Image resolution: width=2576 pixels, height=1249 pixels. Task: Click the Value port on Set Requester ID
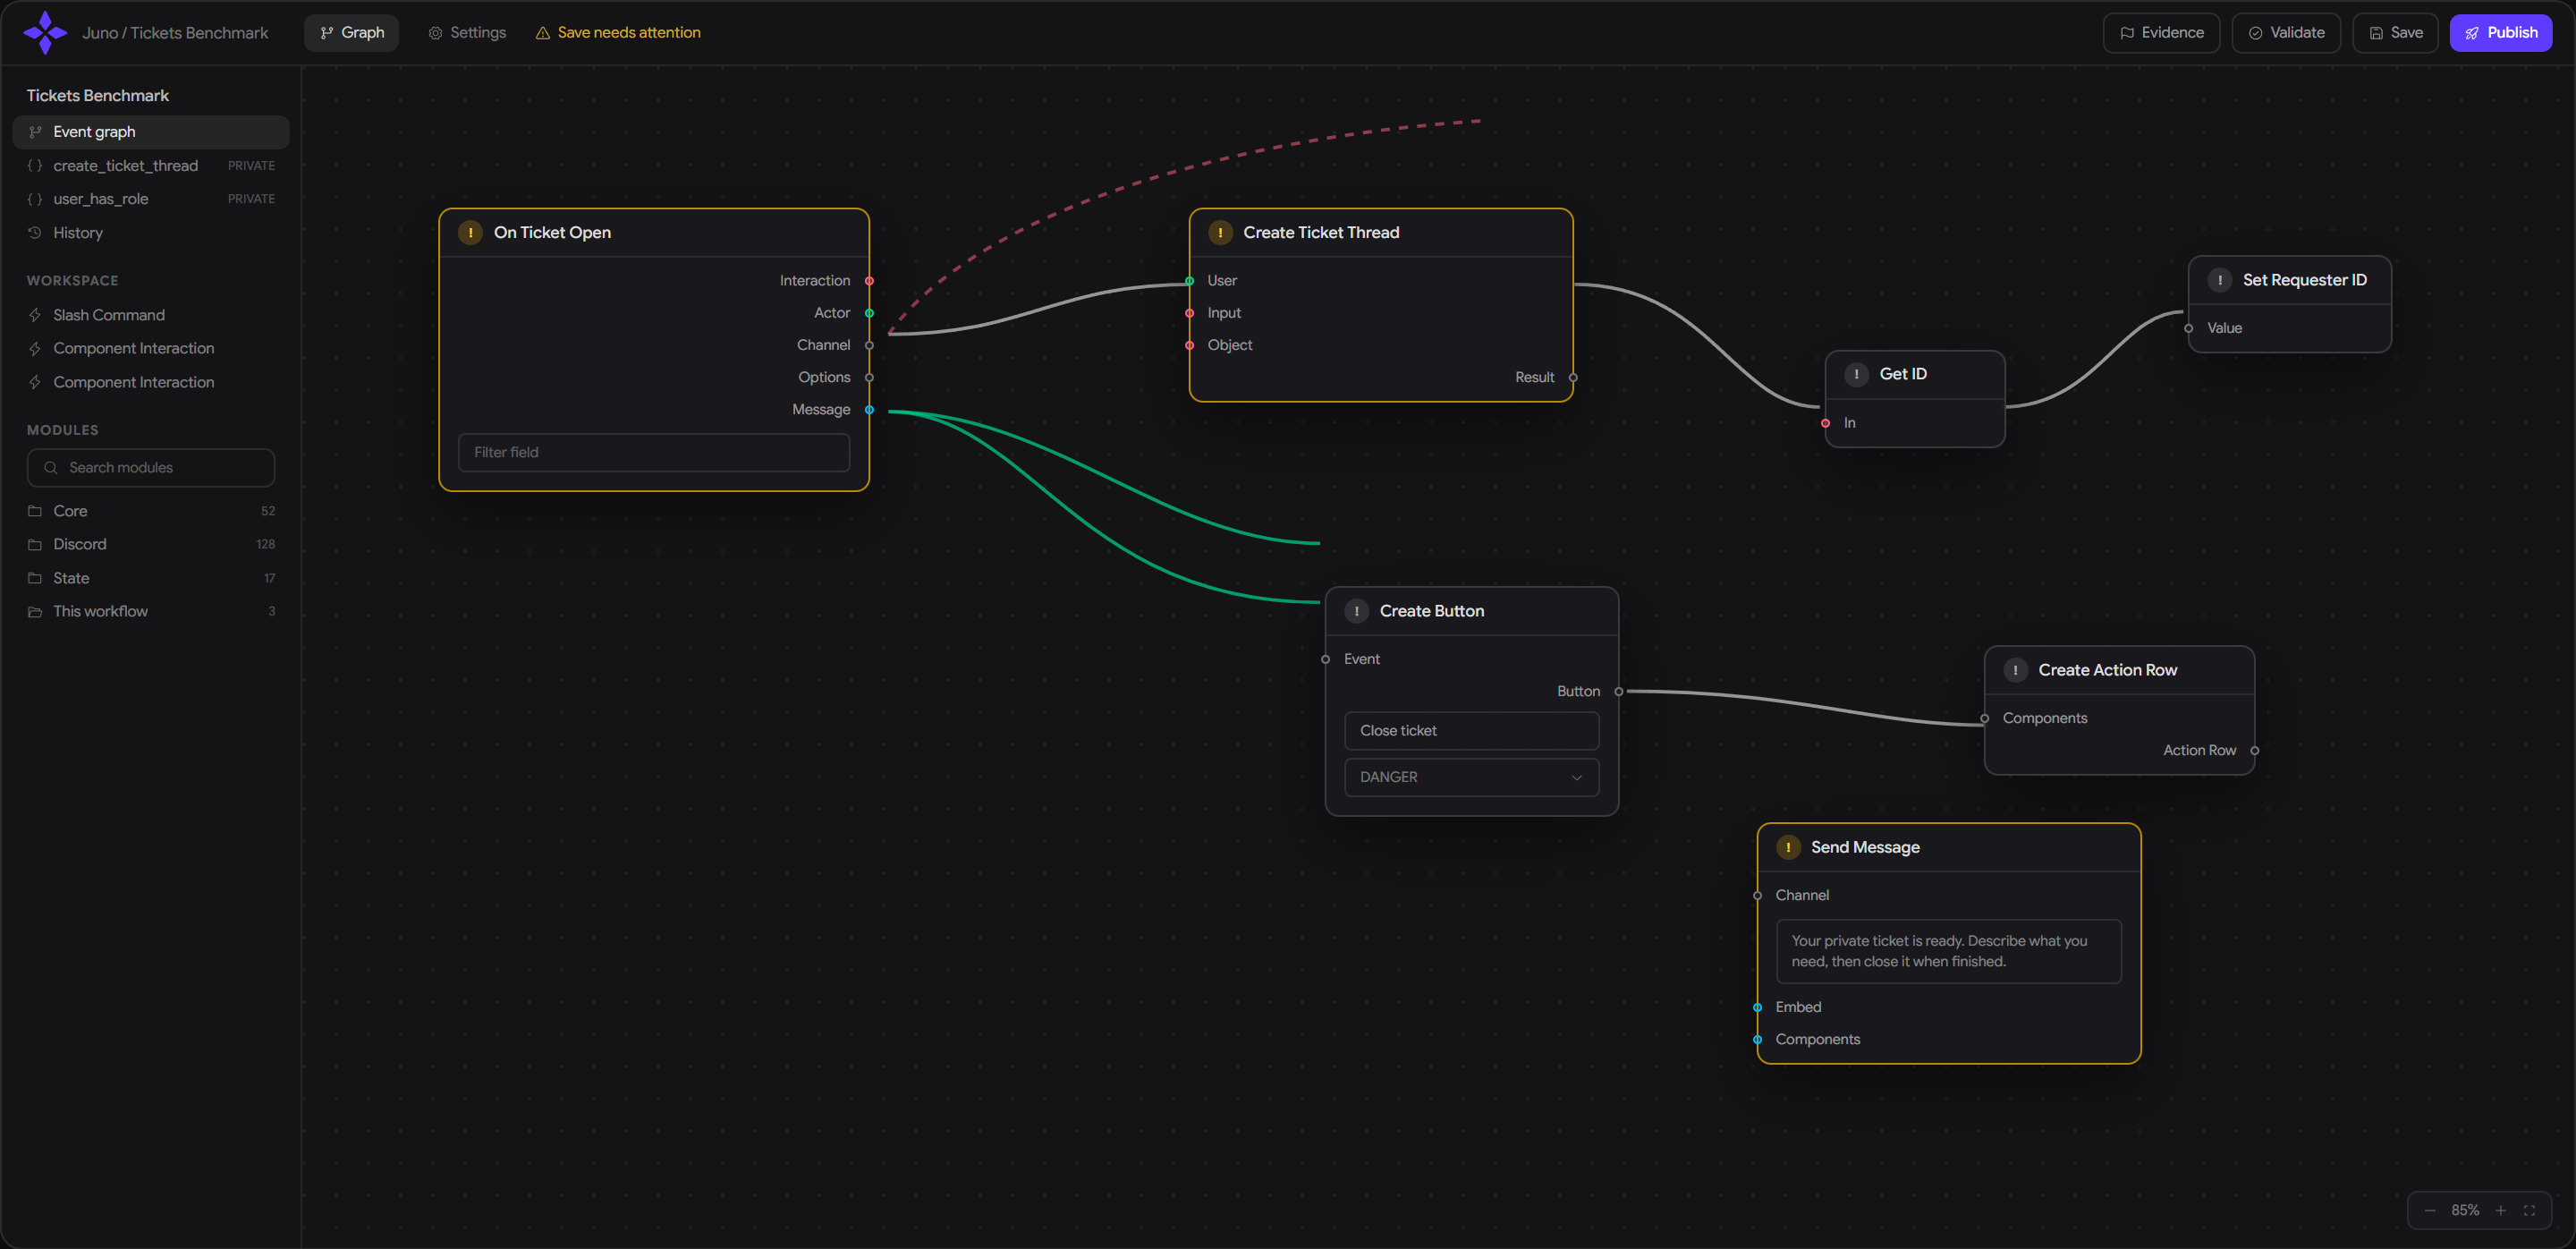(2189, 328)
